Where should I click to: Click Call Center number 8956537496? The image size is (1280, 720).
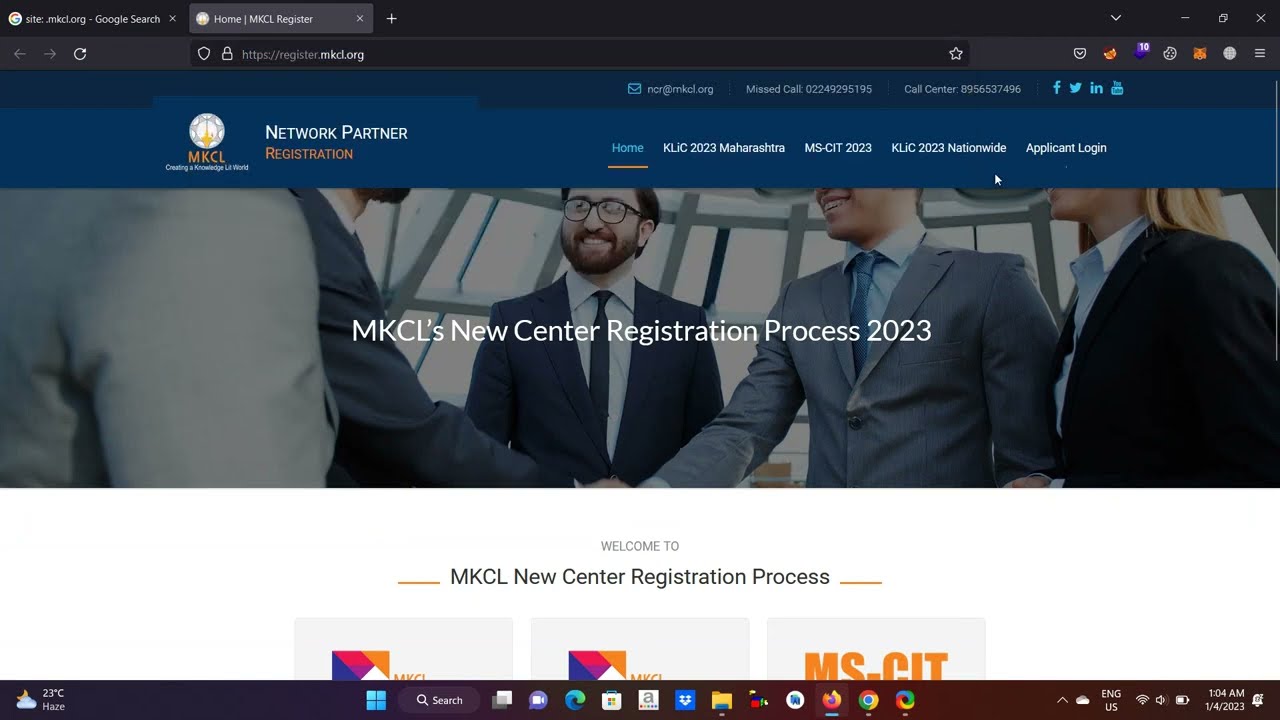(962, 89)
